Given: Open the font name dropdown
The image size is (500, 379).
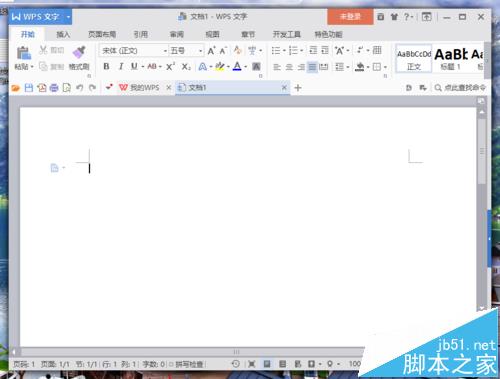Looking at the screenshot, I should tap(165, 51).
